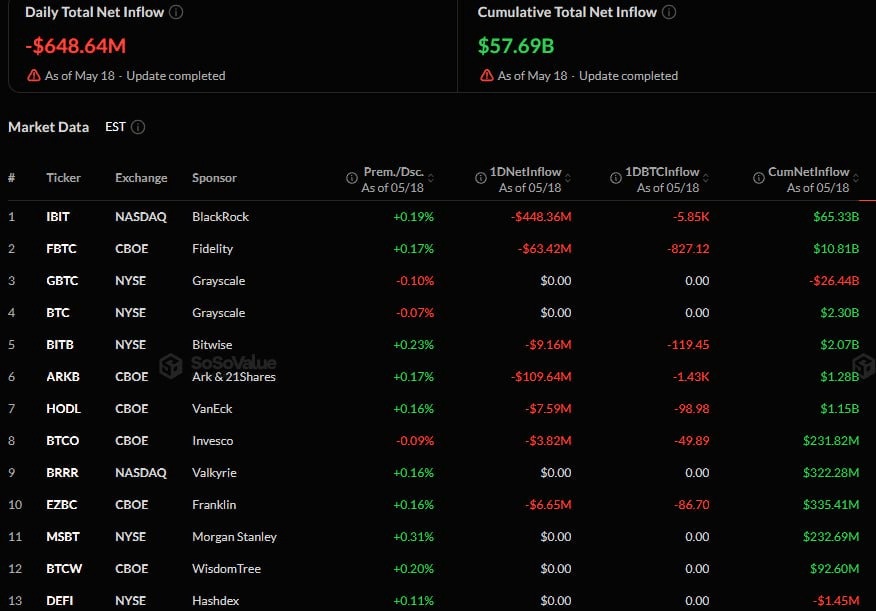Click info icon for Prem./Dsc. column
Image resolution: width=876 pixels, height=611 pixels.
coord(351,178)
